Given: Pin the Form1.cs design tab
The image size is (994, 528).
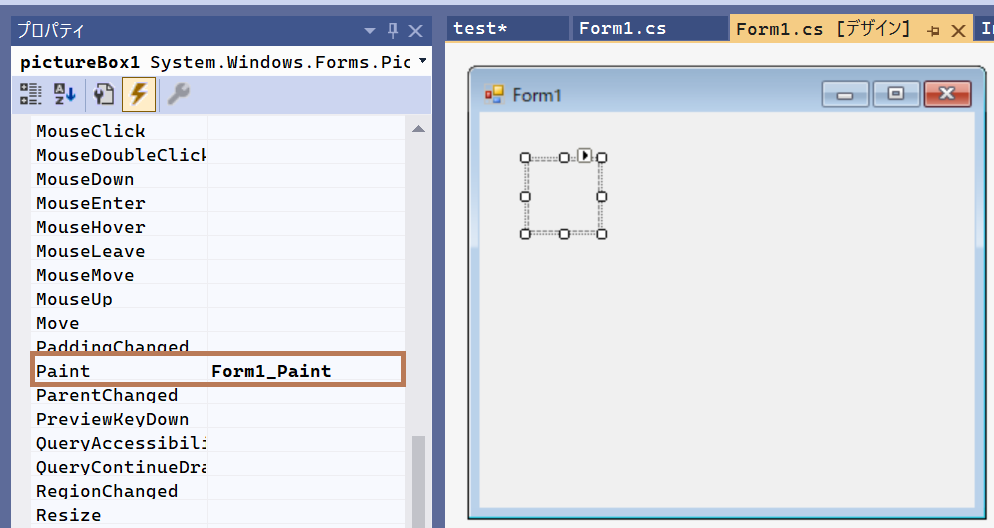Looking at the screenshot, I should tap(933, 30).
